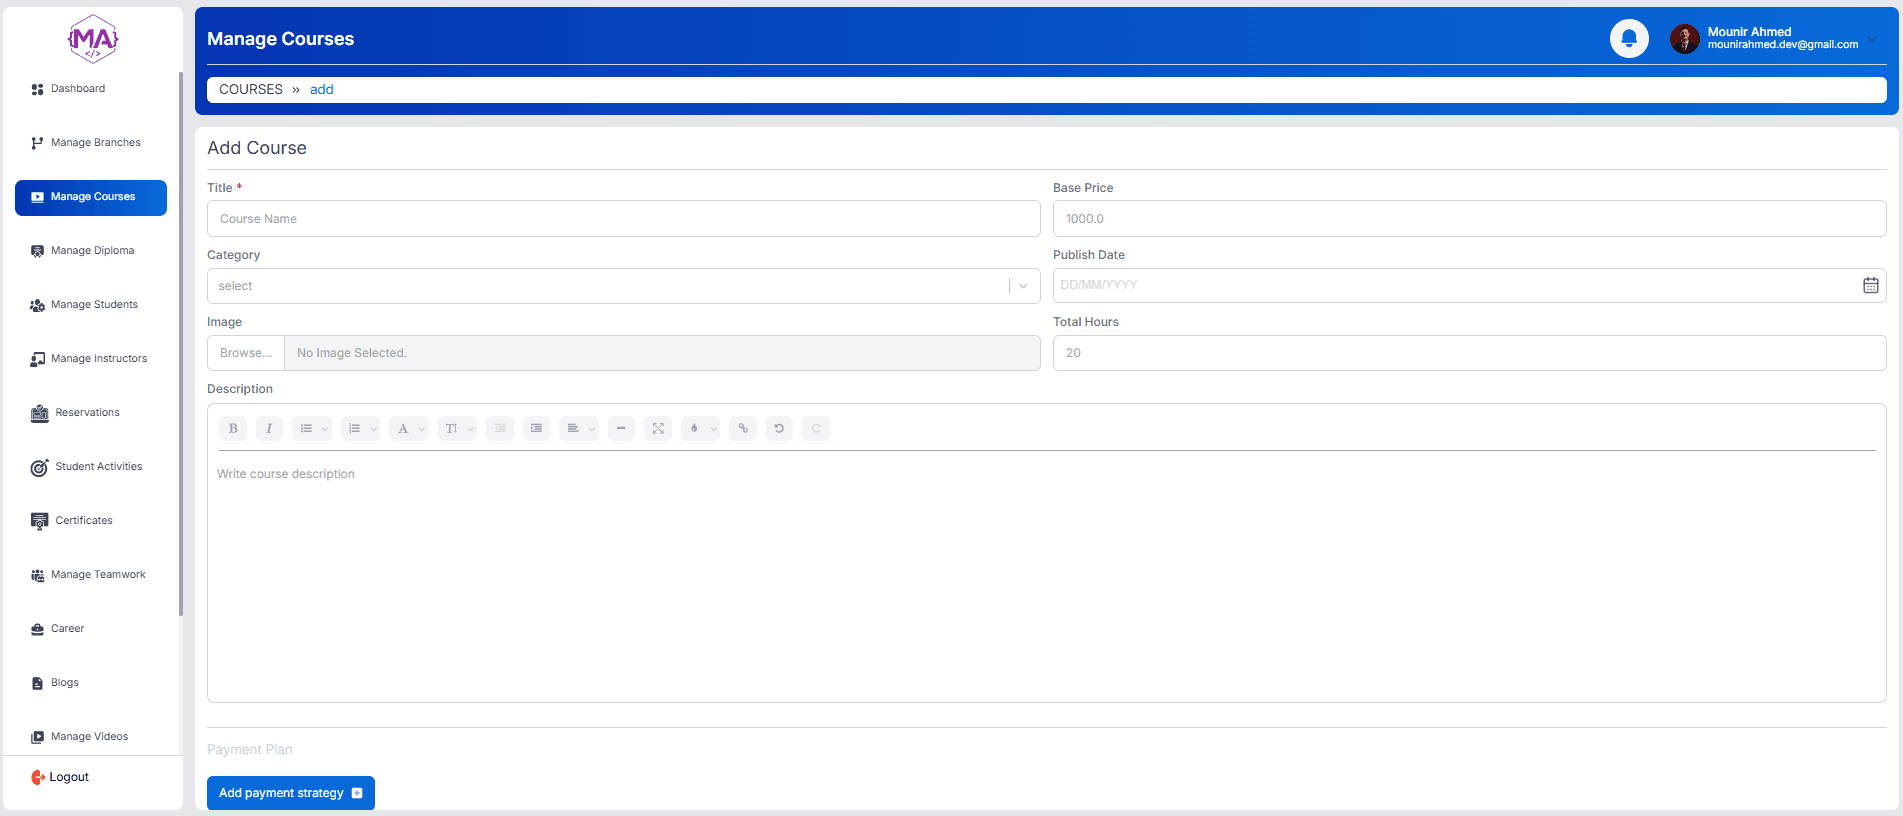Insert horizontal line in description

[x=621, y=429]
